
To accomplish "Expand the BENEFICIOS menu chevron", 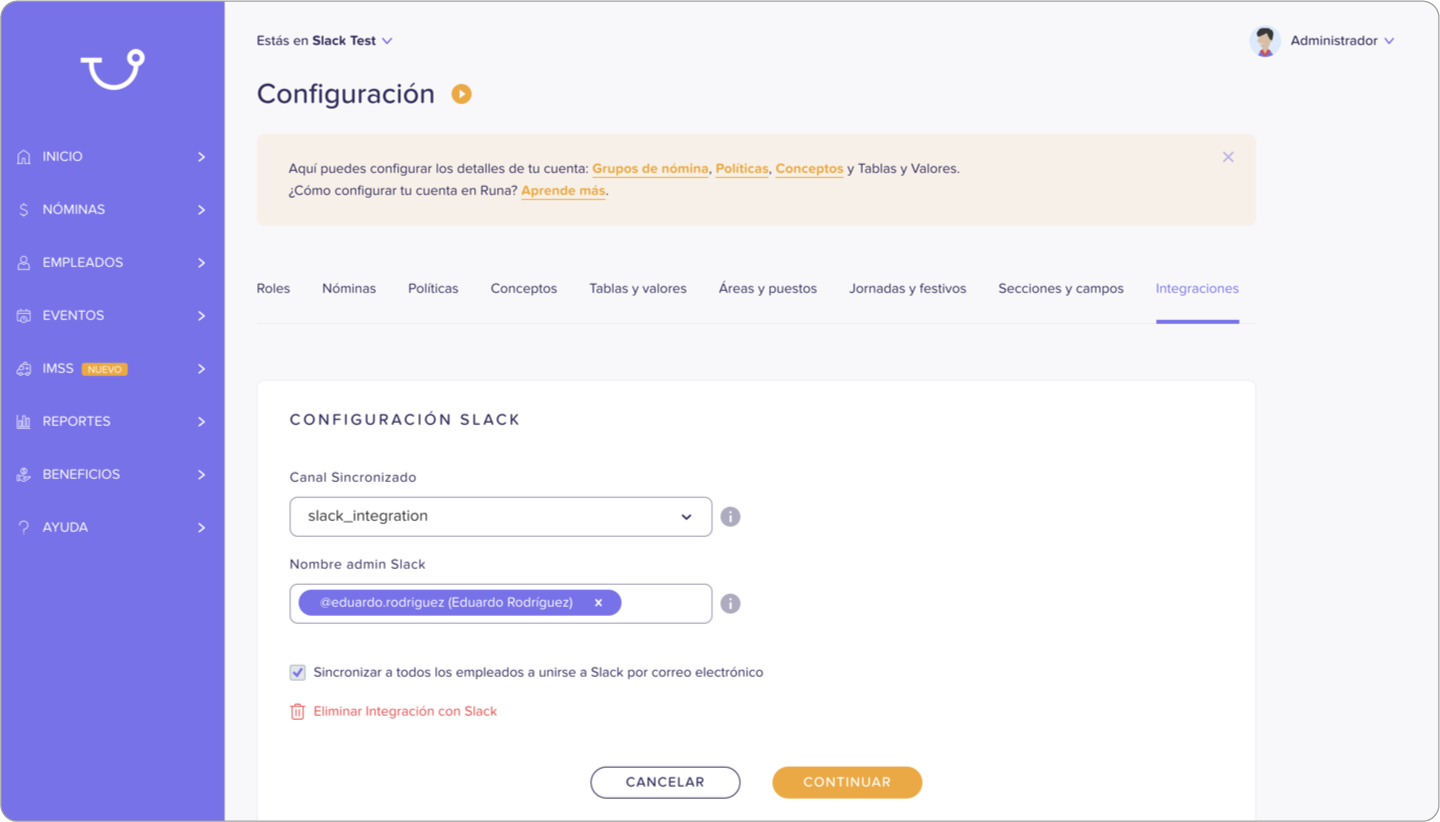I will (202, 475).
